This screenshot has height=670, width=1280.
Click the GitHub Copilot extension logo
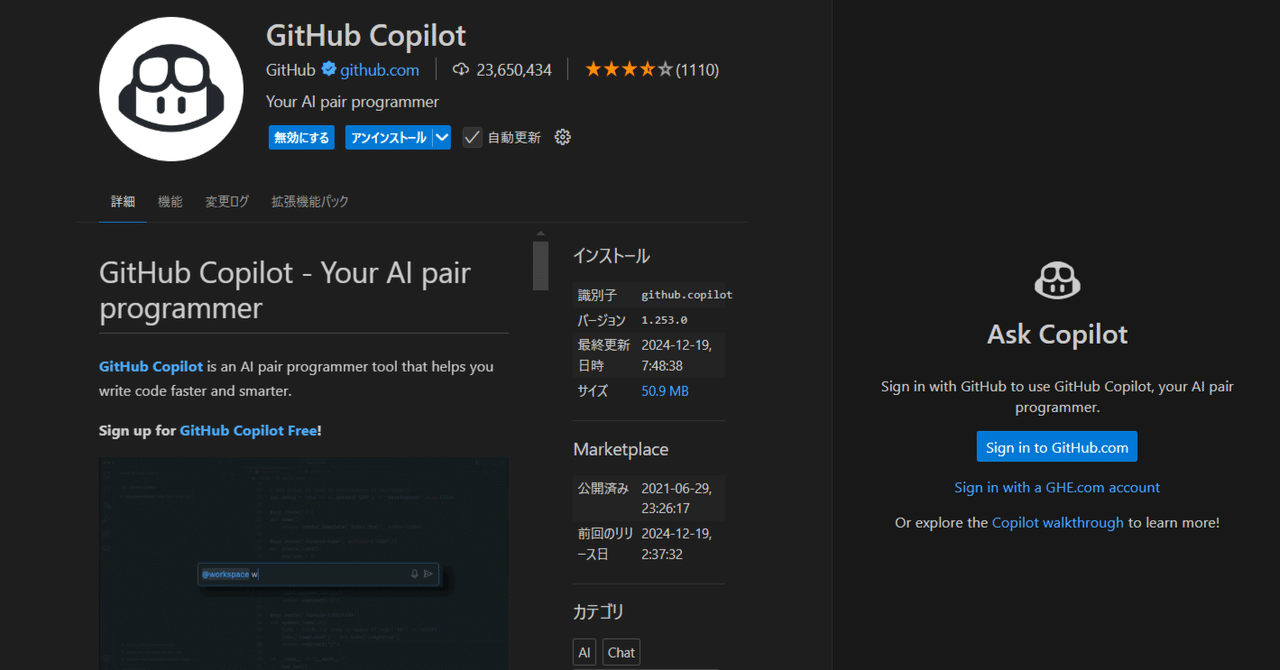point(170,89)
